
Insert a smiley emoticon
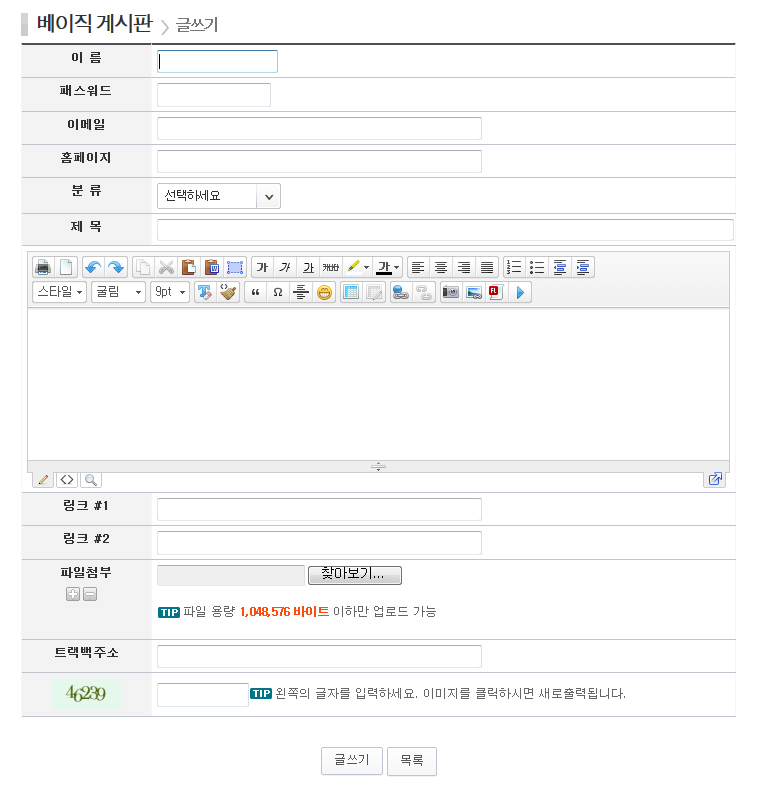[x=325, y=292]
